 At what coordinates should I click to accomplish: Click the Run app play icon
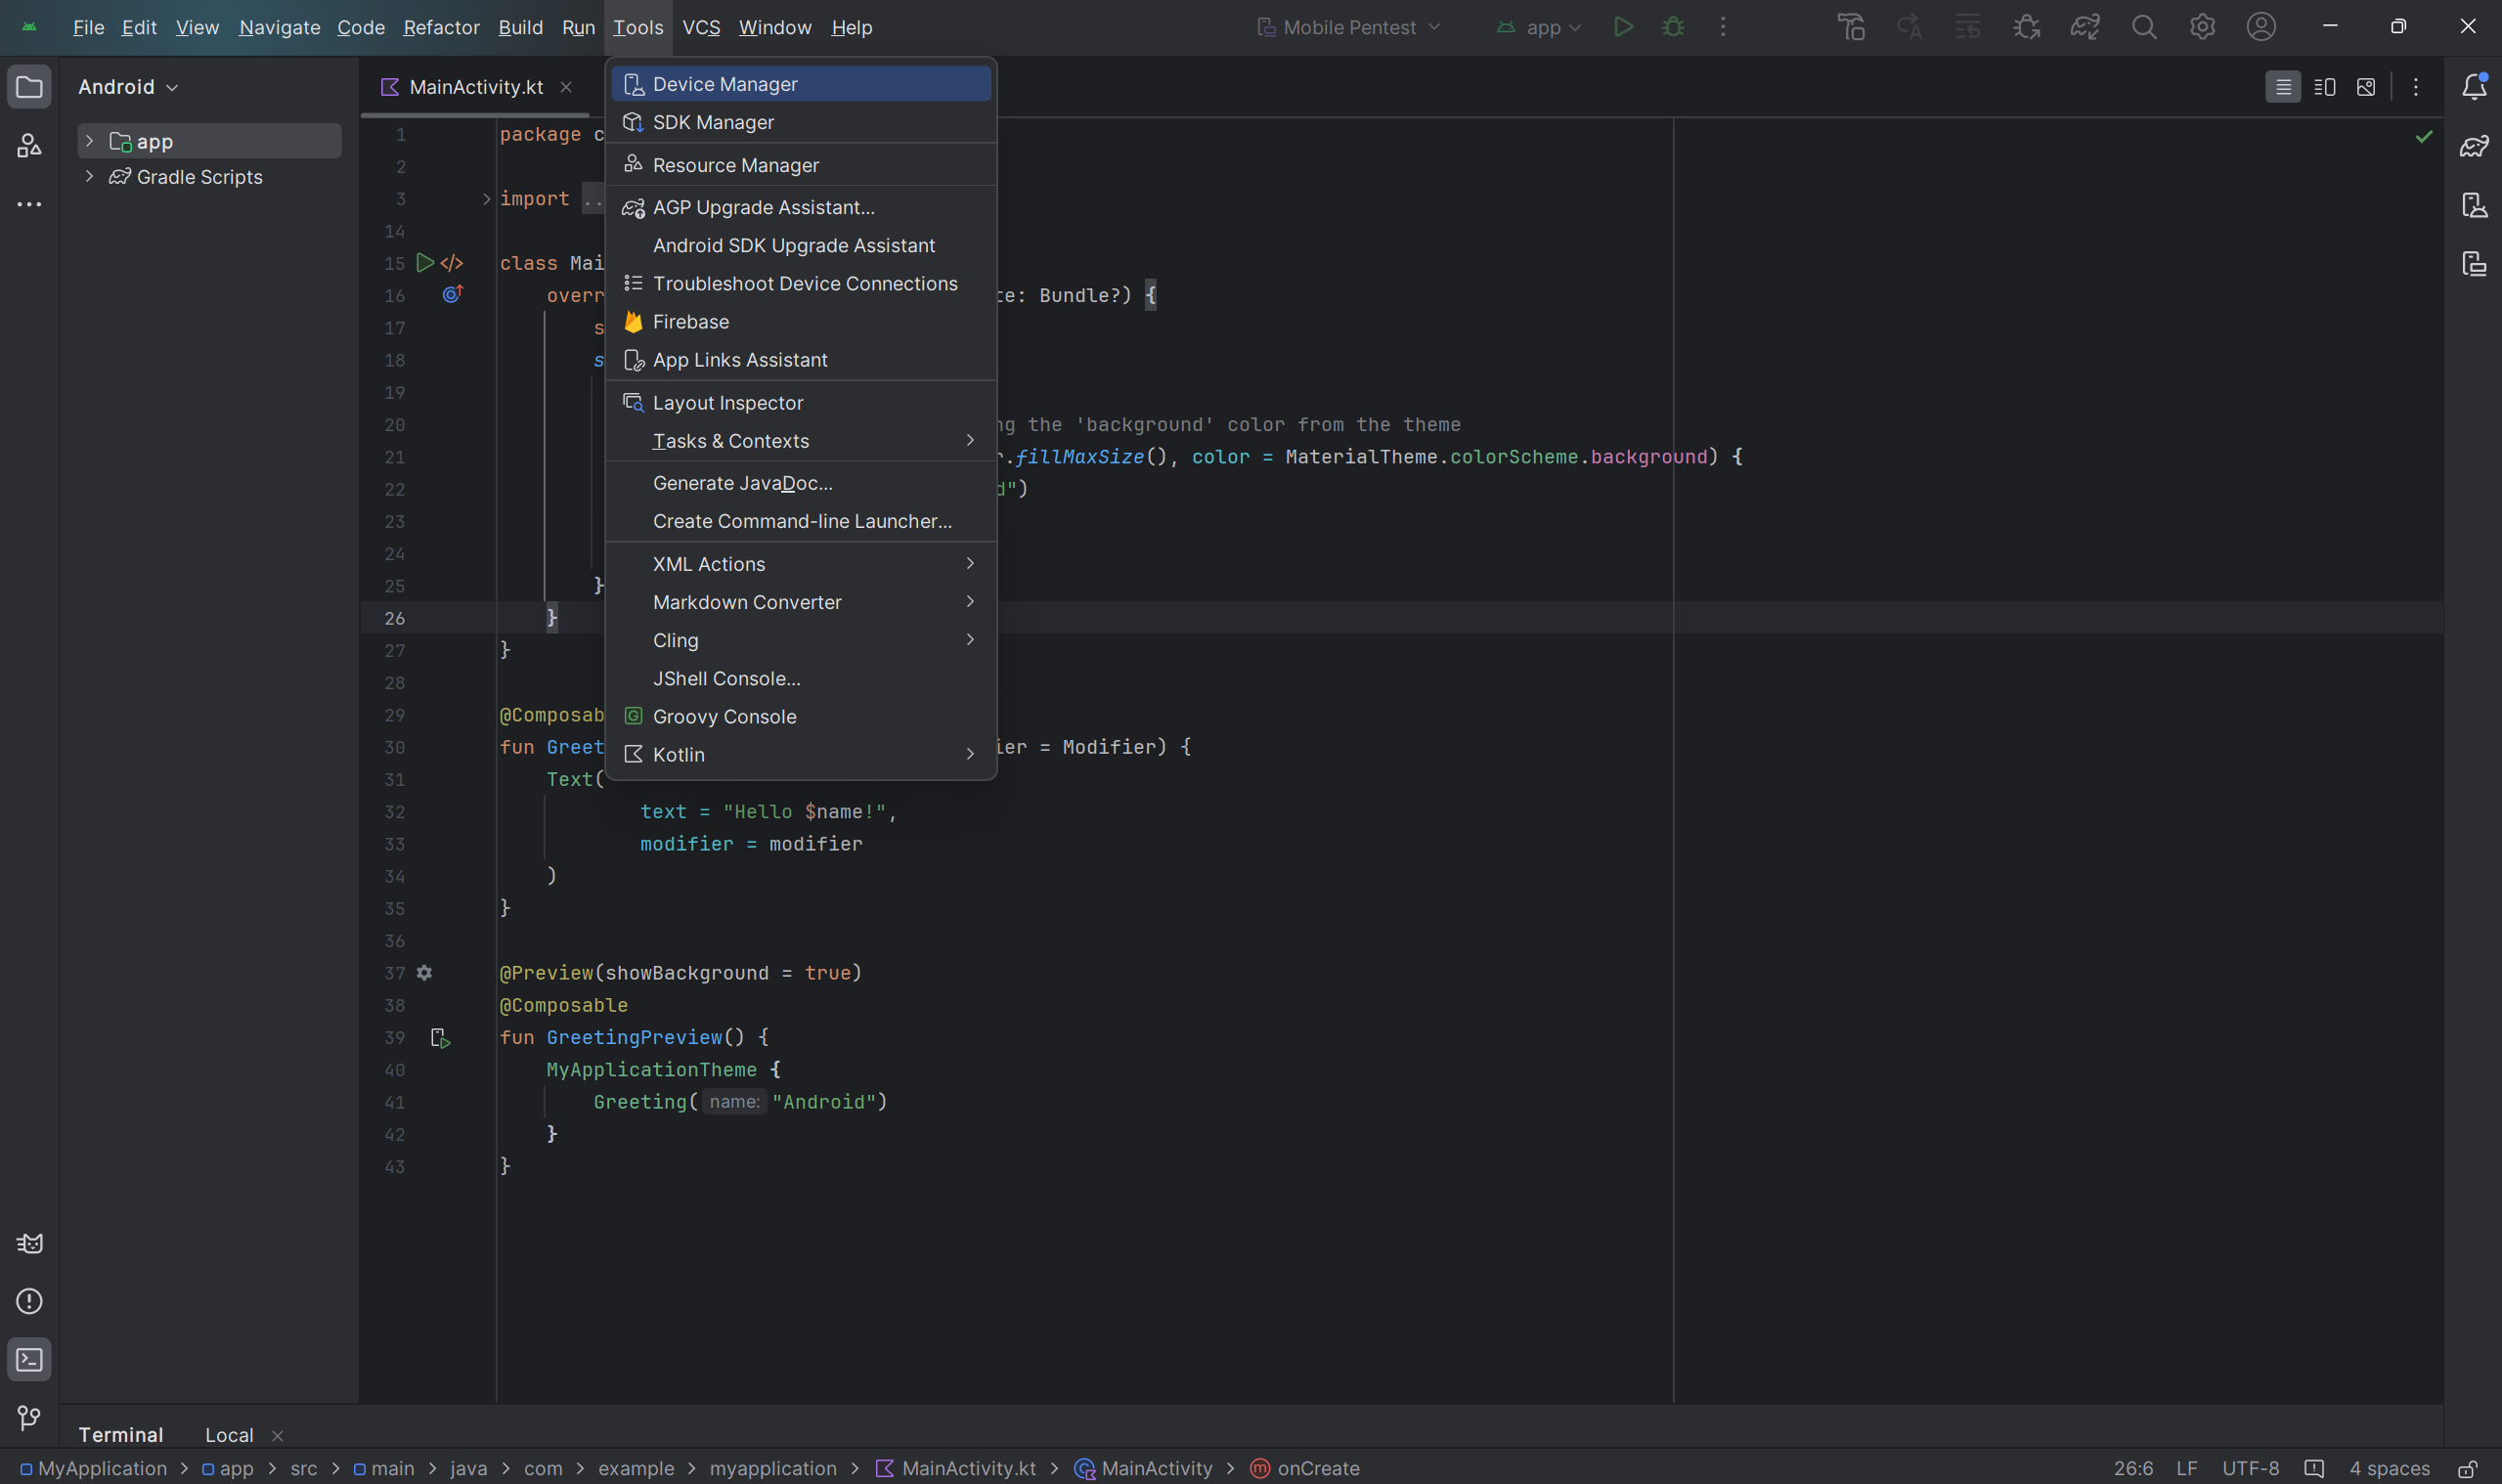[x=1623, y=27]
